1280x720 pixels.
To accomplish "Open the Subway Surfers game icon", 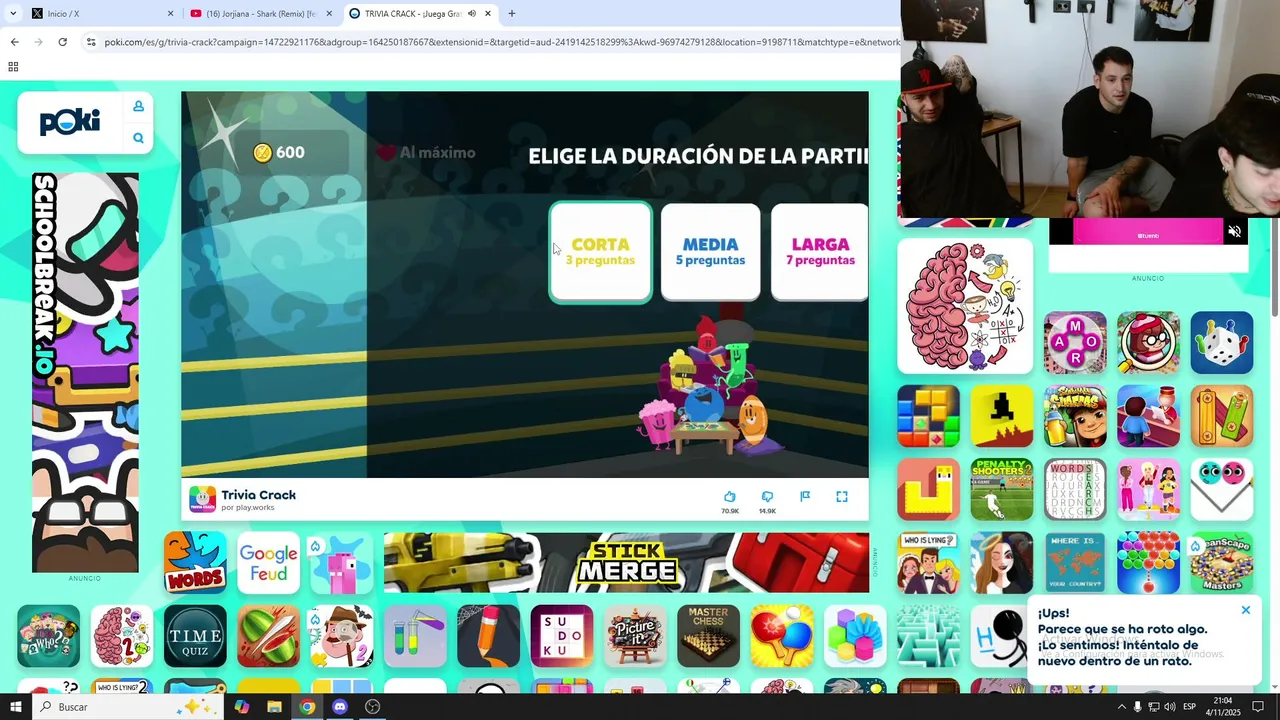I will 1075,416.
